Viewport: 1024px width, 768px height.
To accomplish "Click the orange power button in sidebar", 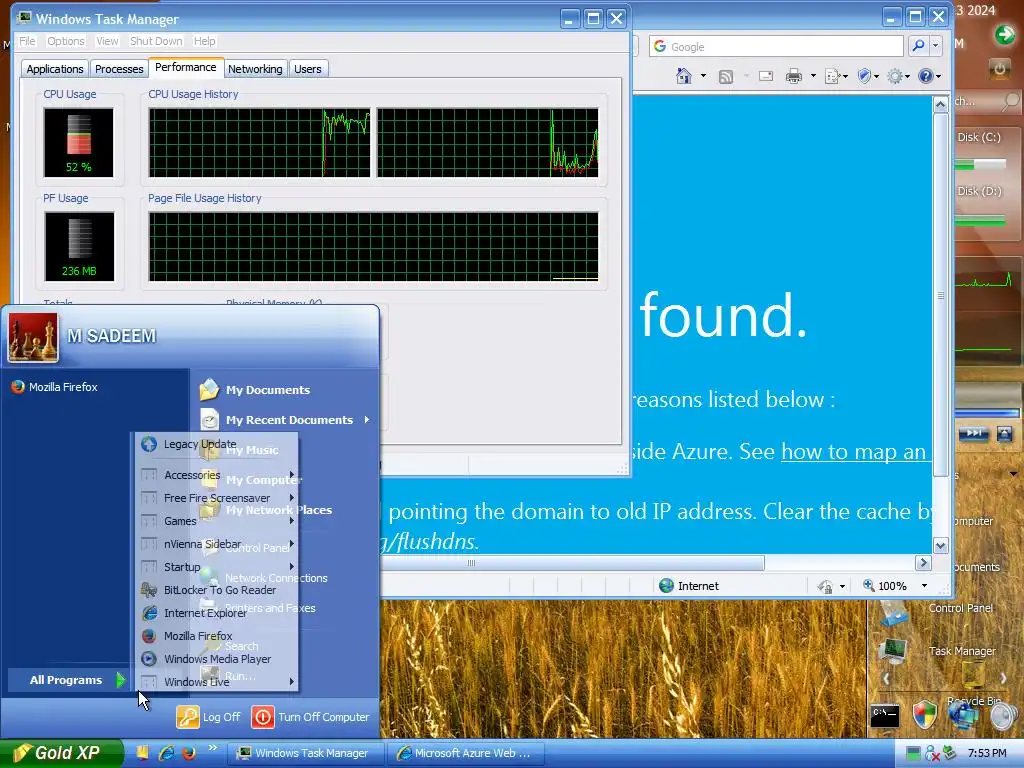I will point(999,68).
